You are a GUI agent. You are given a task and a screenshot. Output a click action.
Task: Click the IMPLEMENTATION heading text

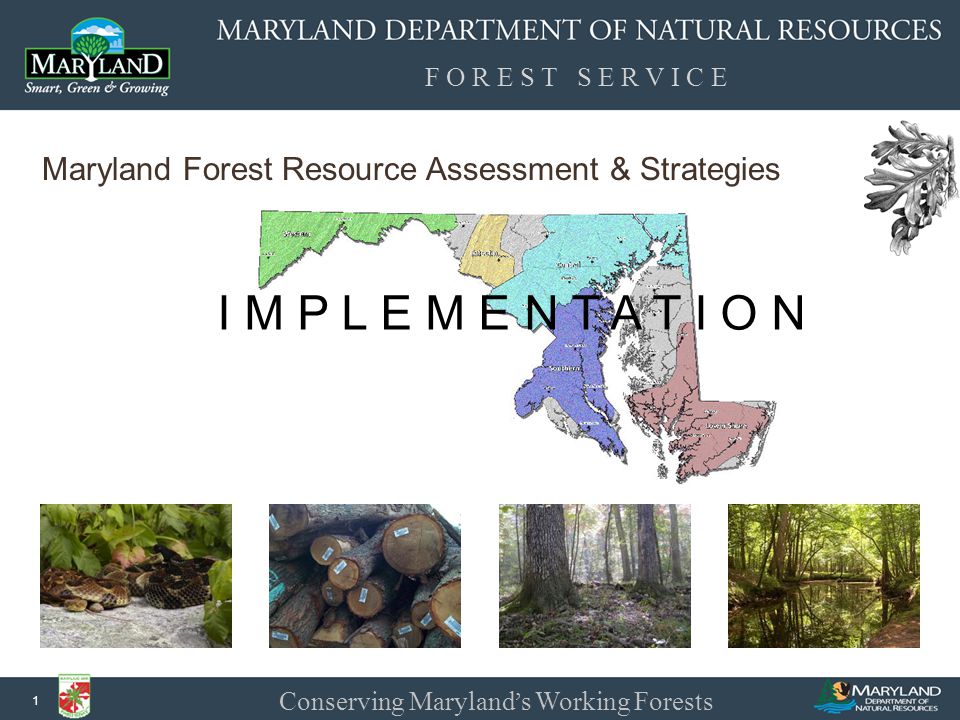[x=513, y=312]
